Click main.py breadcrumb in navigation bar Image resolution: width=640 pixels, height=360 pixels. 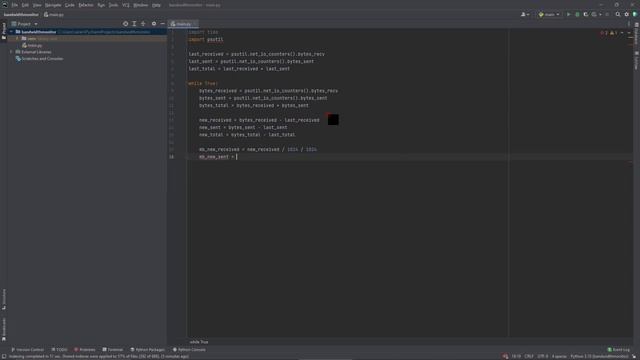54,15
